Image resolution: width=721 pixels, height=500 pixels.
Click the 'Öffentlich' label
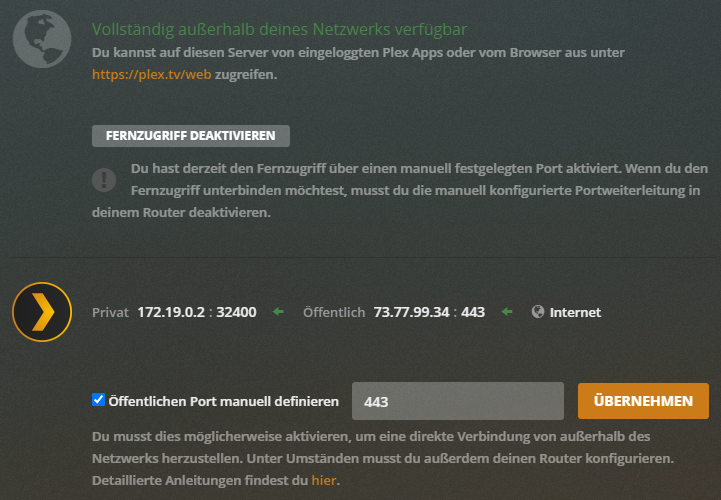[x=334, y=312]
